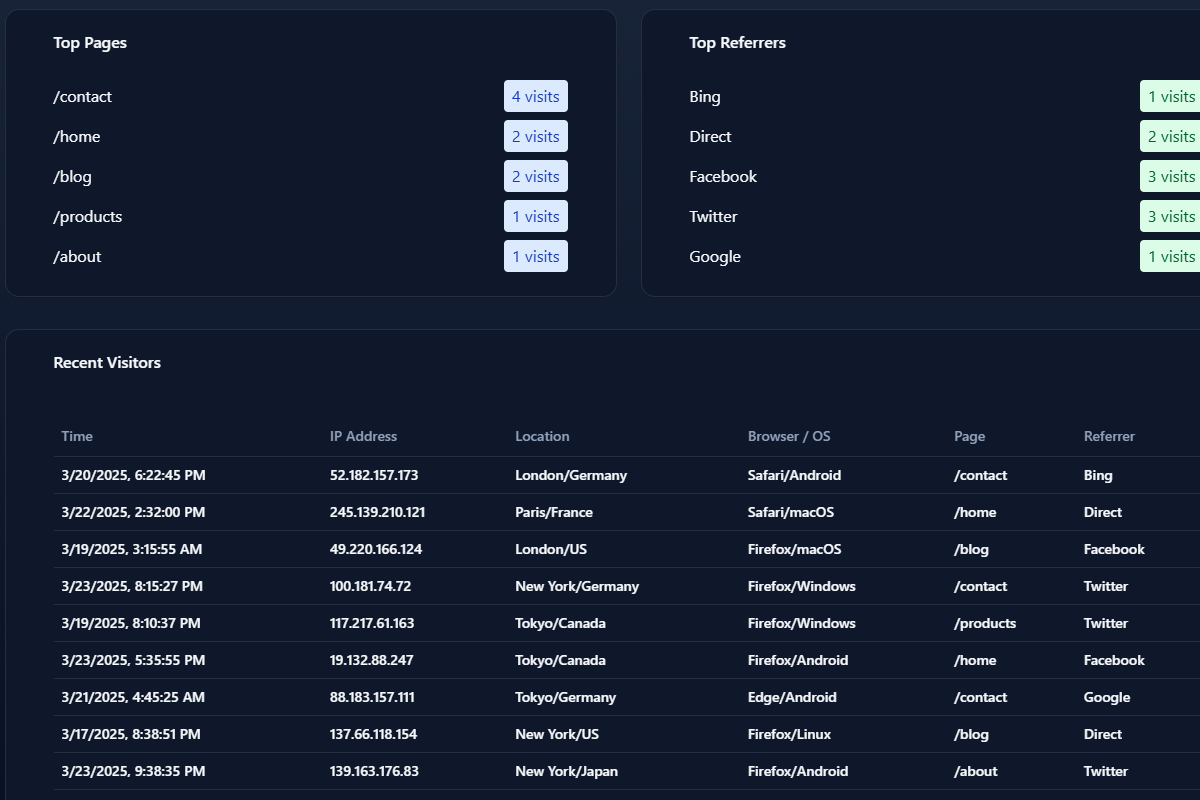The width and height of the screenshot is (1200, 800).
Task: Select IP address 117.217.61.163
Action: pyautogui.click(x=372, y=623)
